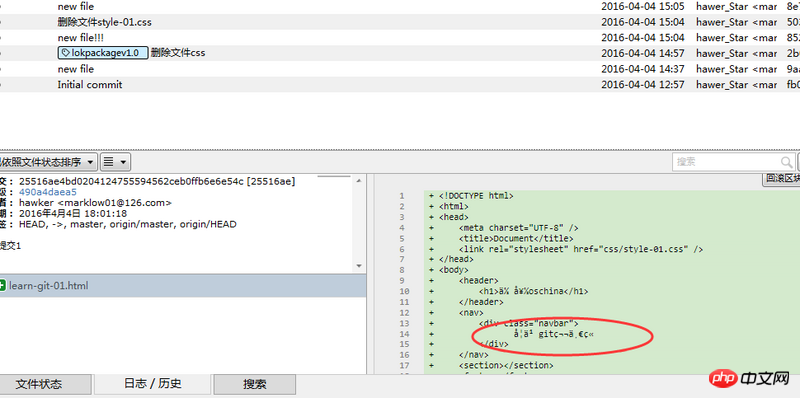Click the commit details scrollbar up arrow
This screenshot has width=800, height=398.
tap(359, 180)
